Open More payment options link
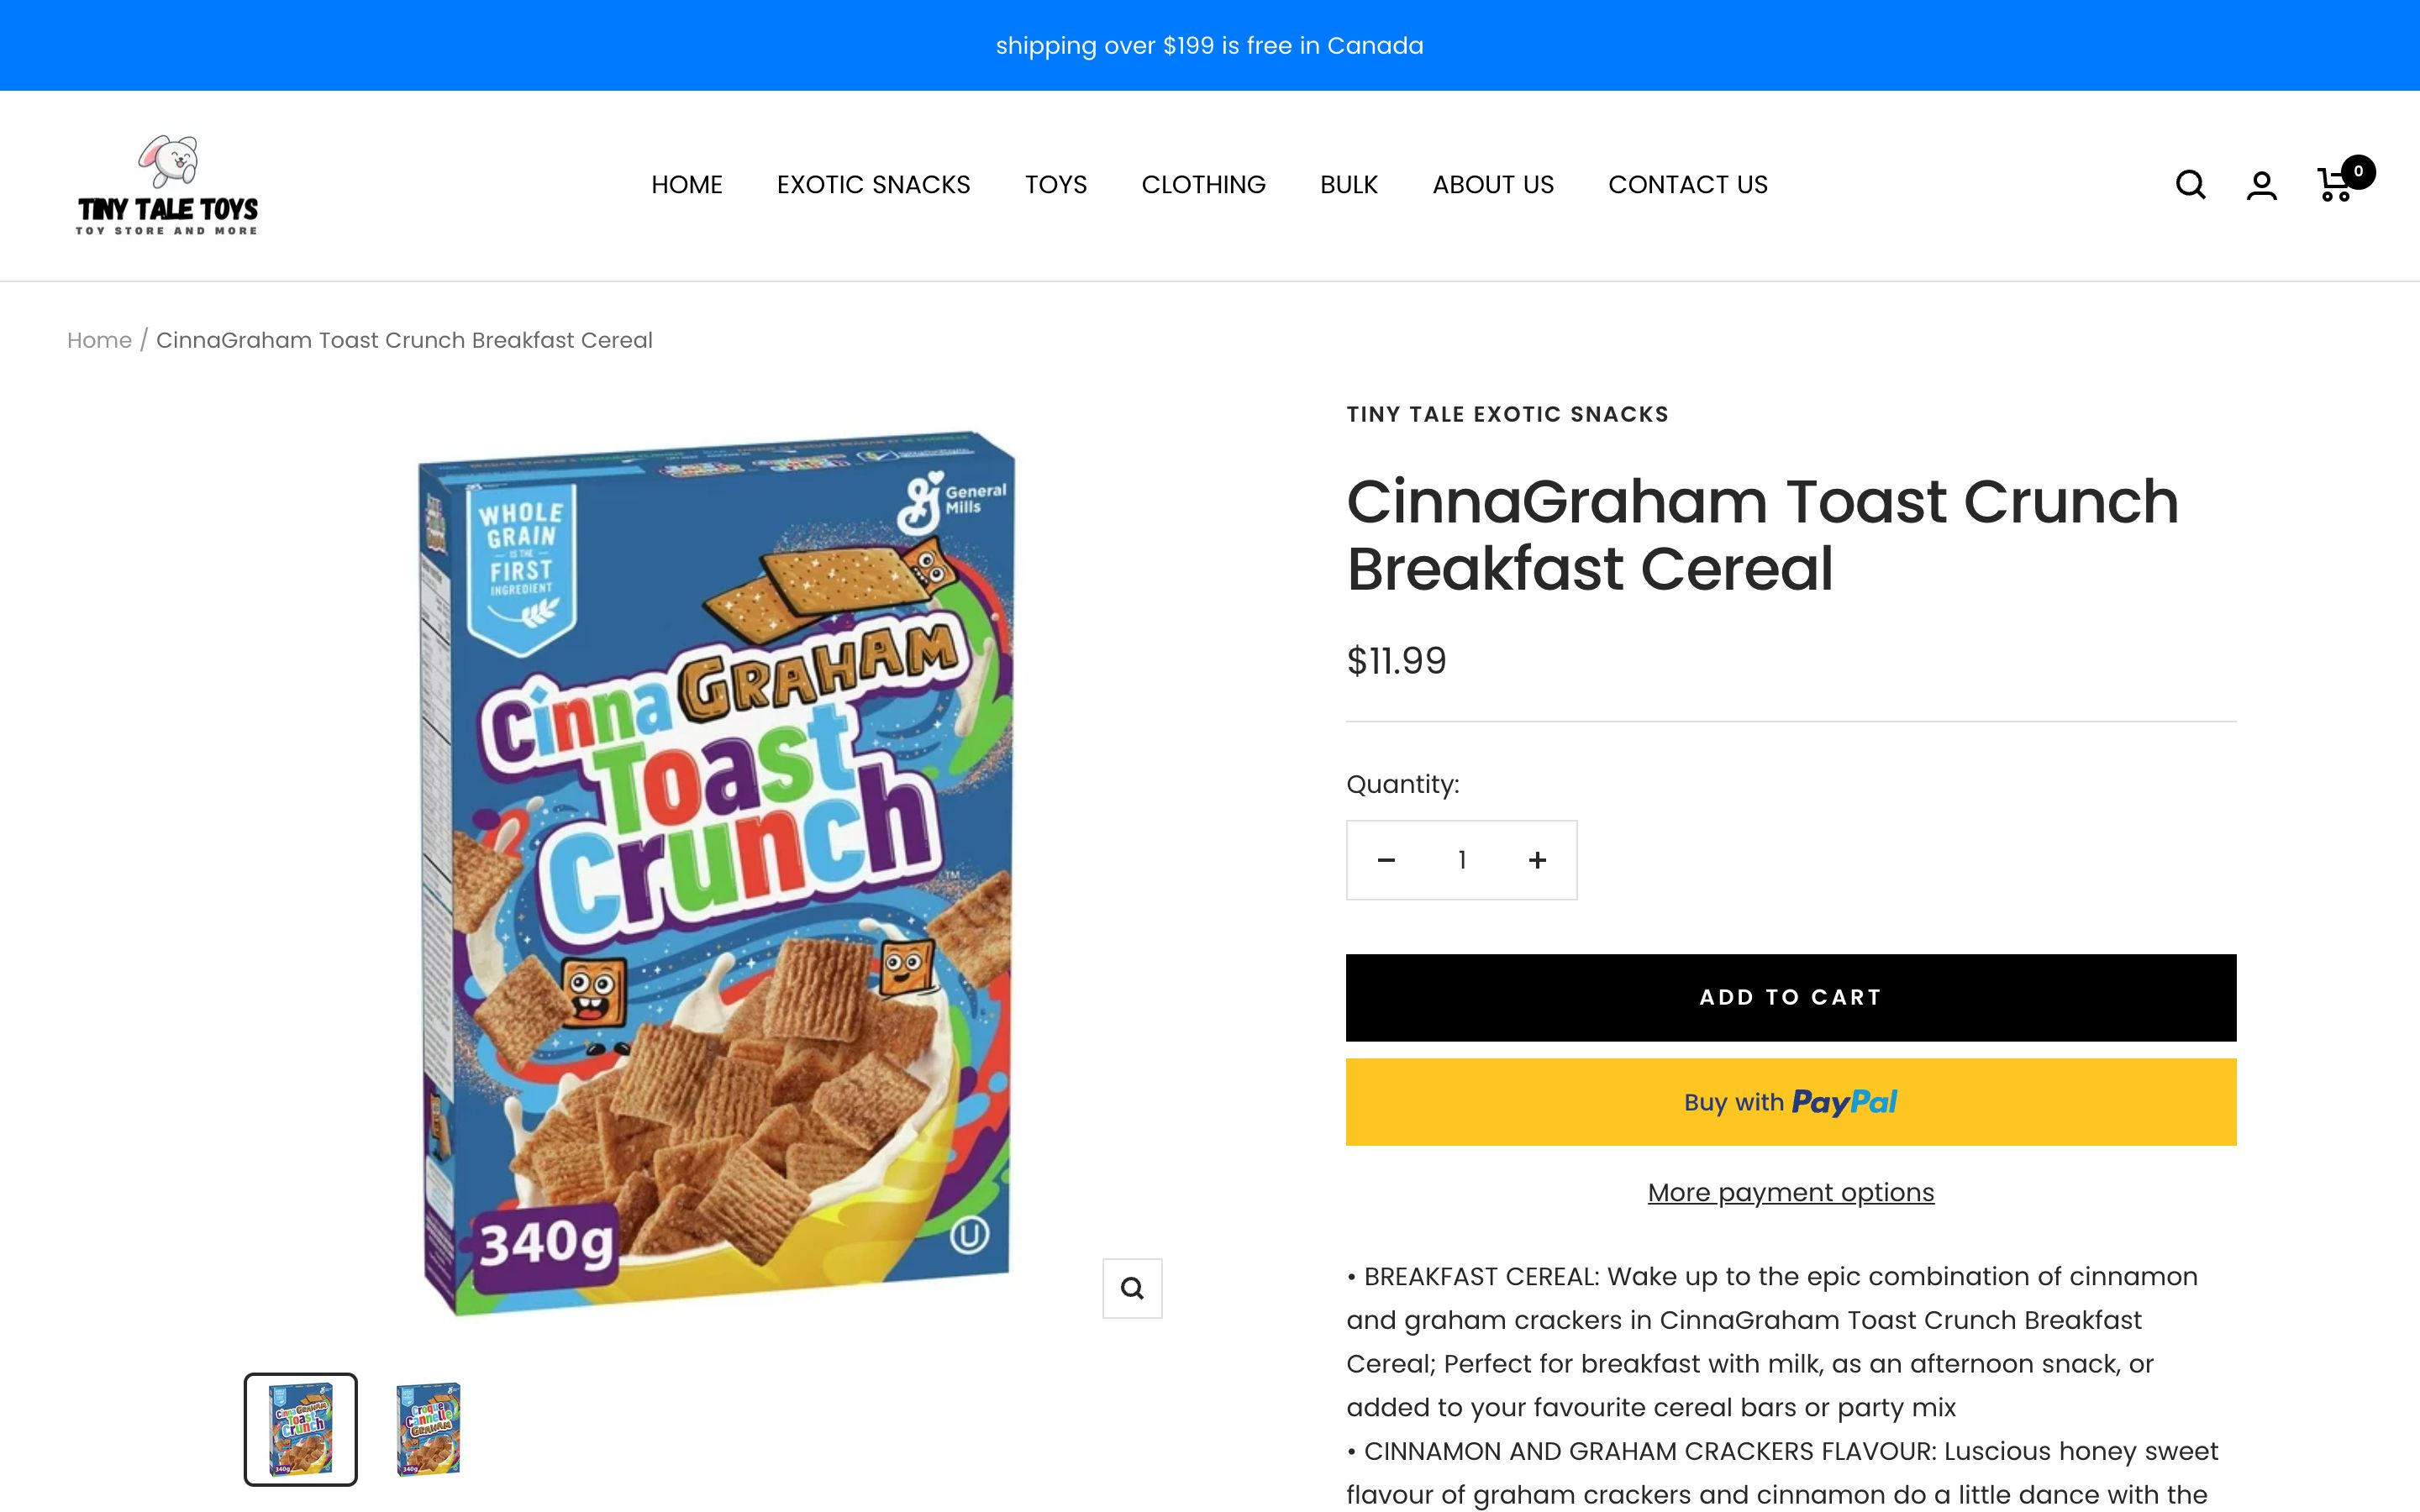Image resolution: width=2420 pixels, height=1512 pixels. (x=1790, y=1192)
